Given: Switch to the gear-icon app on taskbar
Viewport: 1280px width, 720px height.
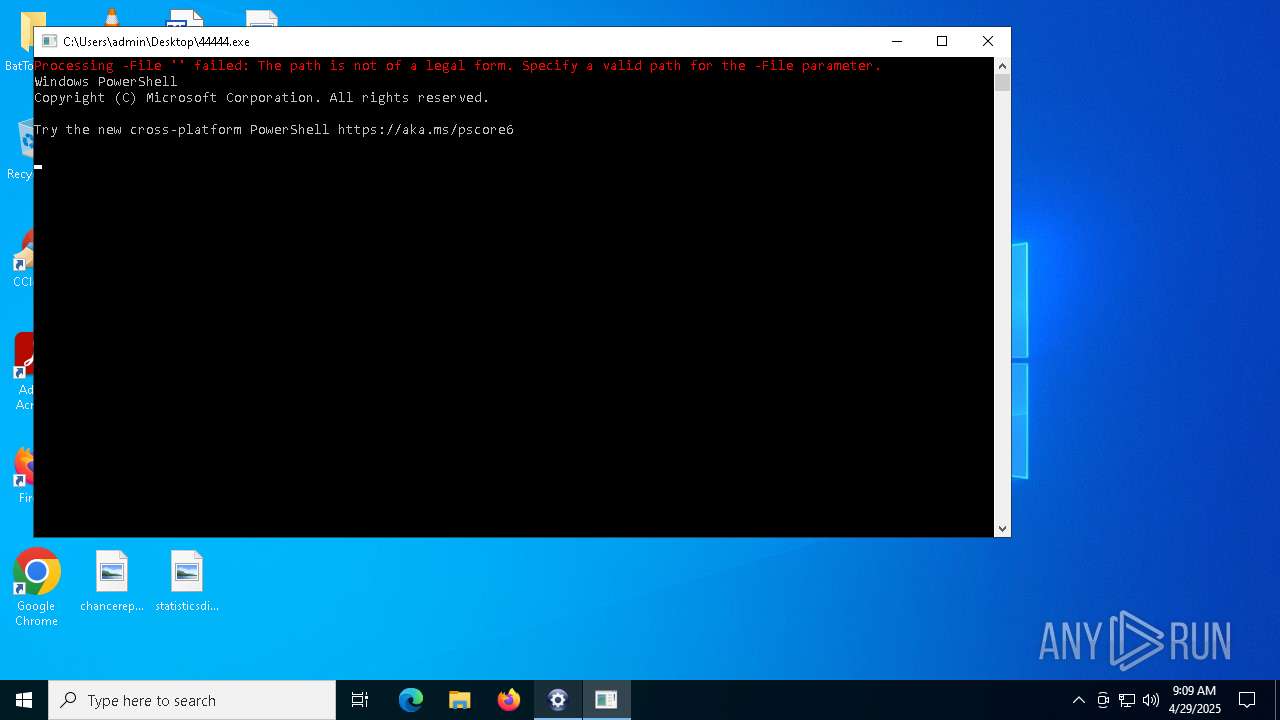Looking at the screenshot, I should click(558, 700).
